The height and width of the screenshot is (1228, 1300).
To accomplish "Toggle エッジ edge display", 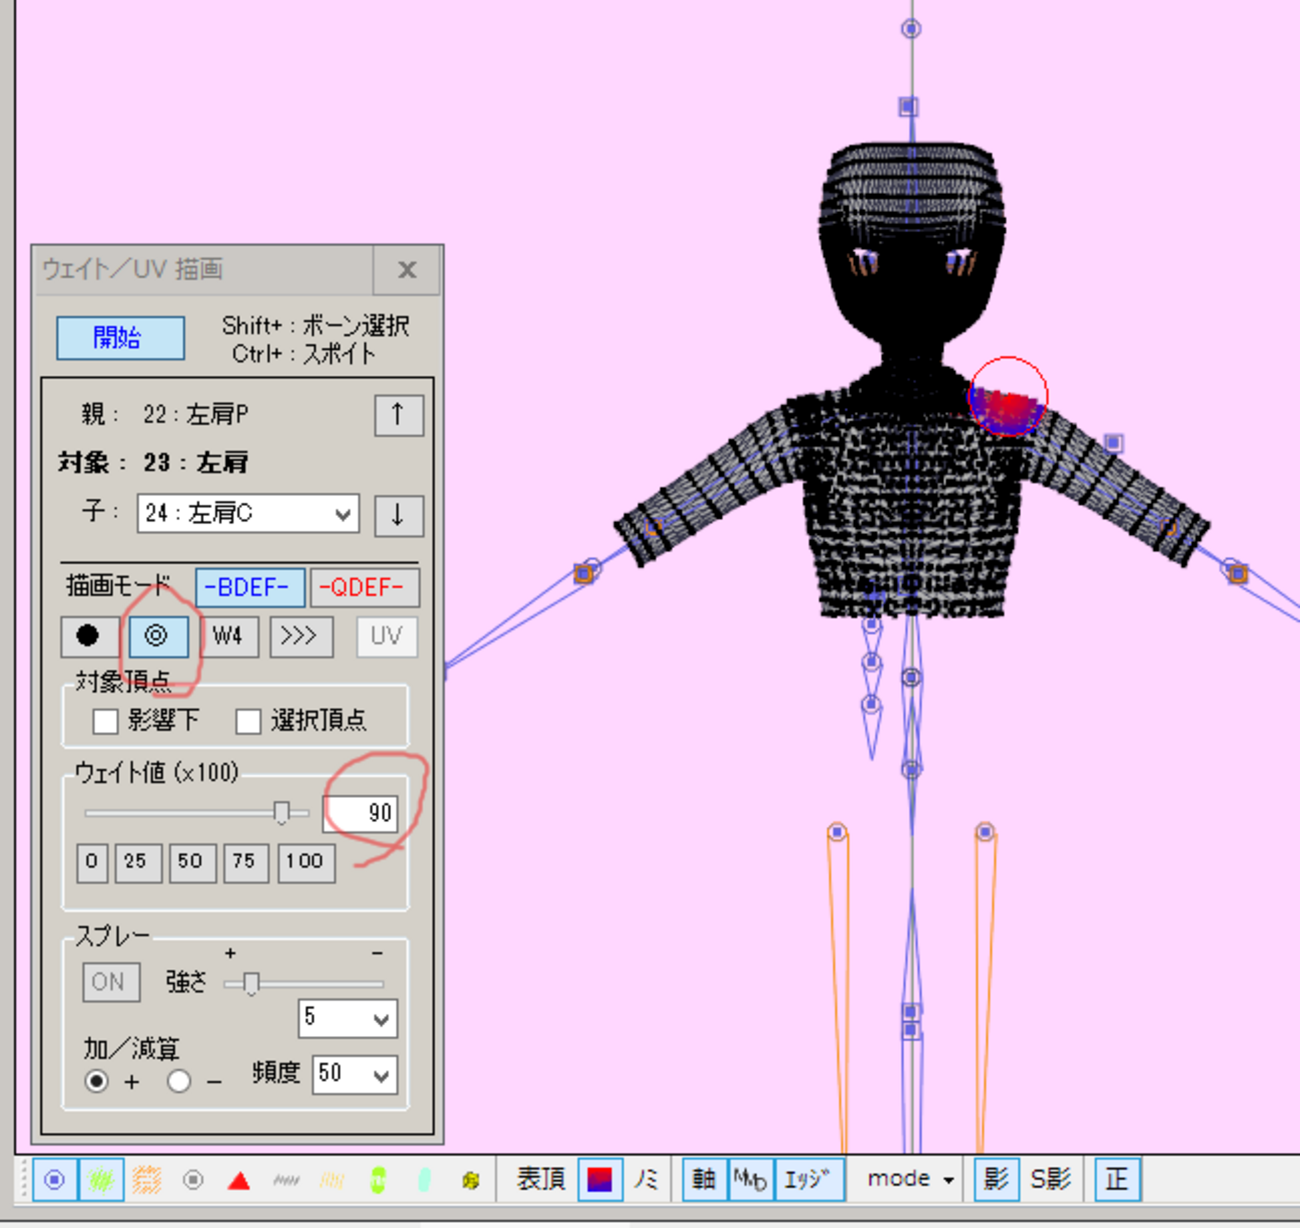I will 808,1179.
